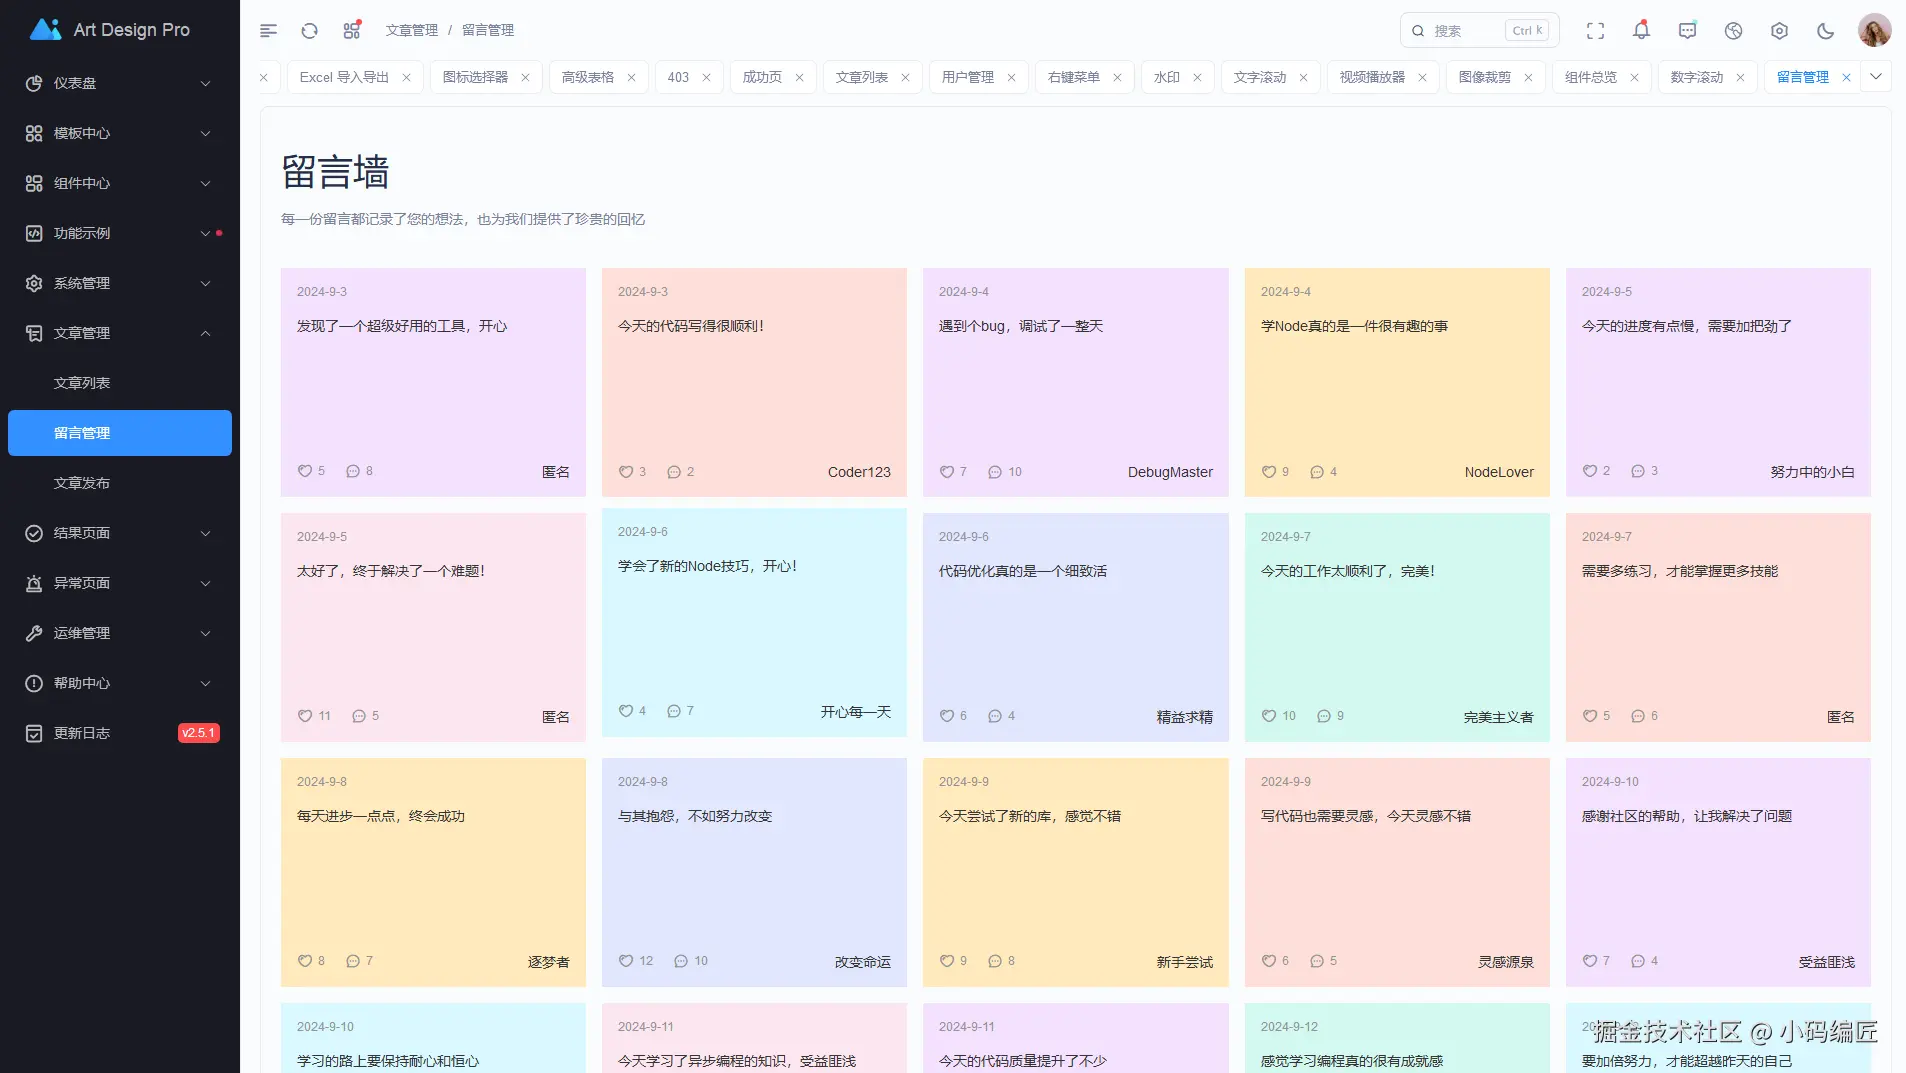Expand the 帮助中心 sidebar menu

coord(120,683)
